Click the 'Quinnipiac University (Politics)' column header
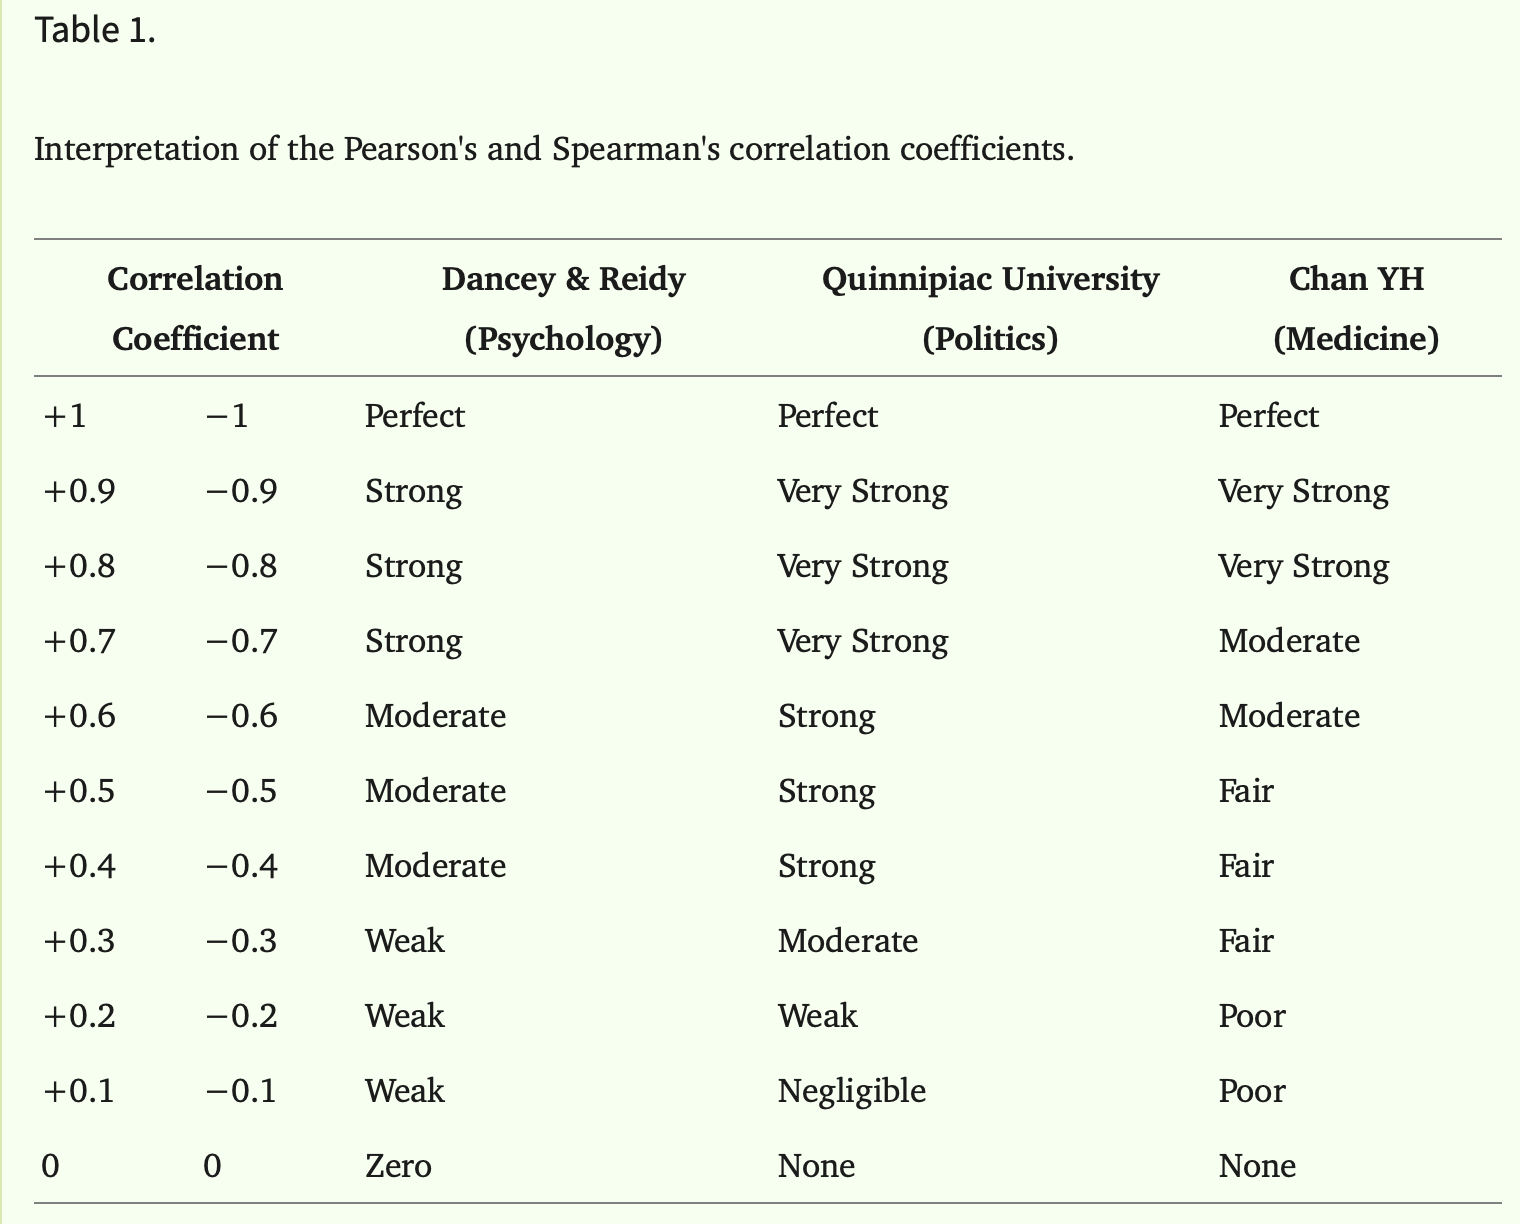The width and height of the screenshot is (1520, 1224). point(990,308)
